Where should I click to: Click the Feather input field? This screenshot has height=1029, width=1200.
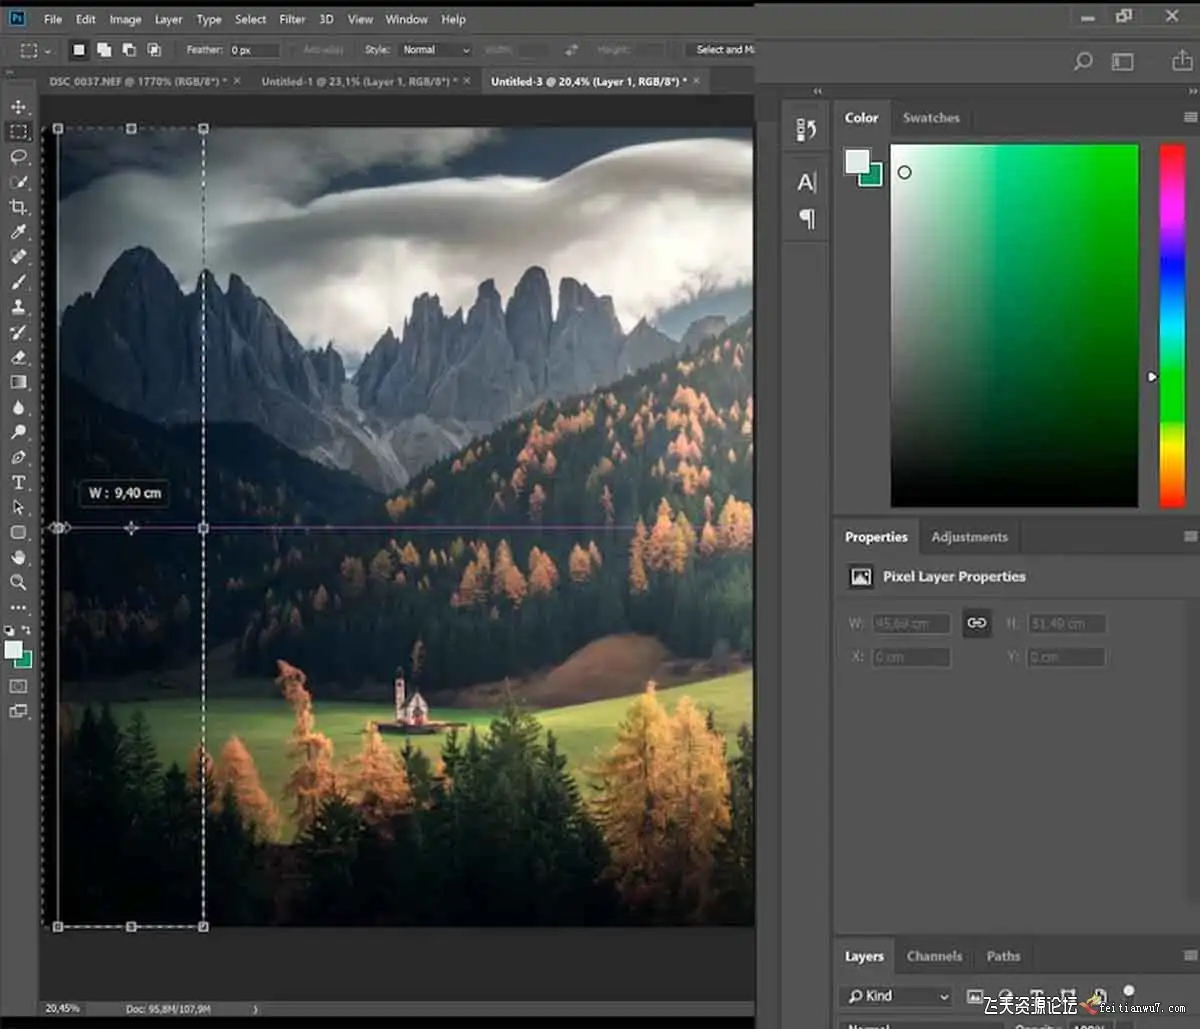(x=254, y=50)
